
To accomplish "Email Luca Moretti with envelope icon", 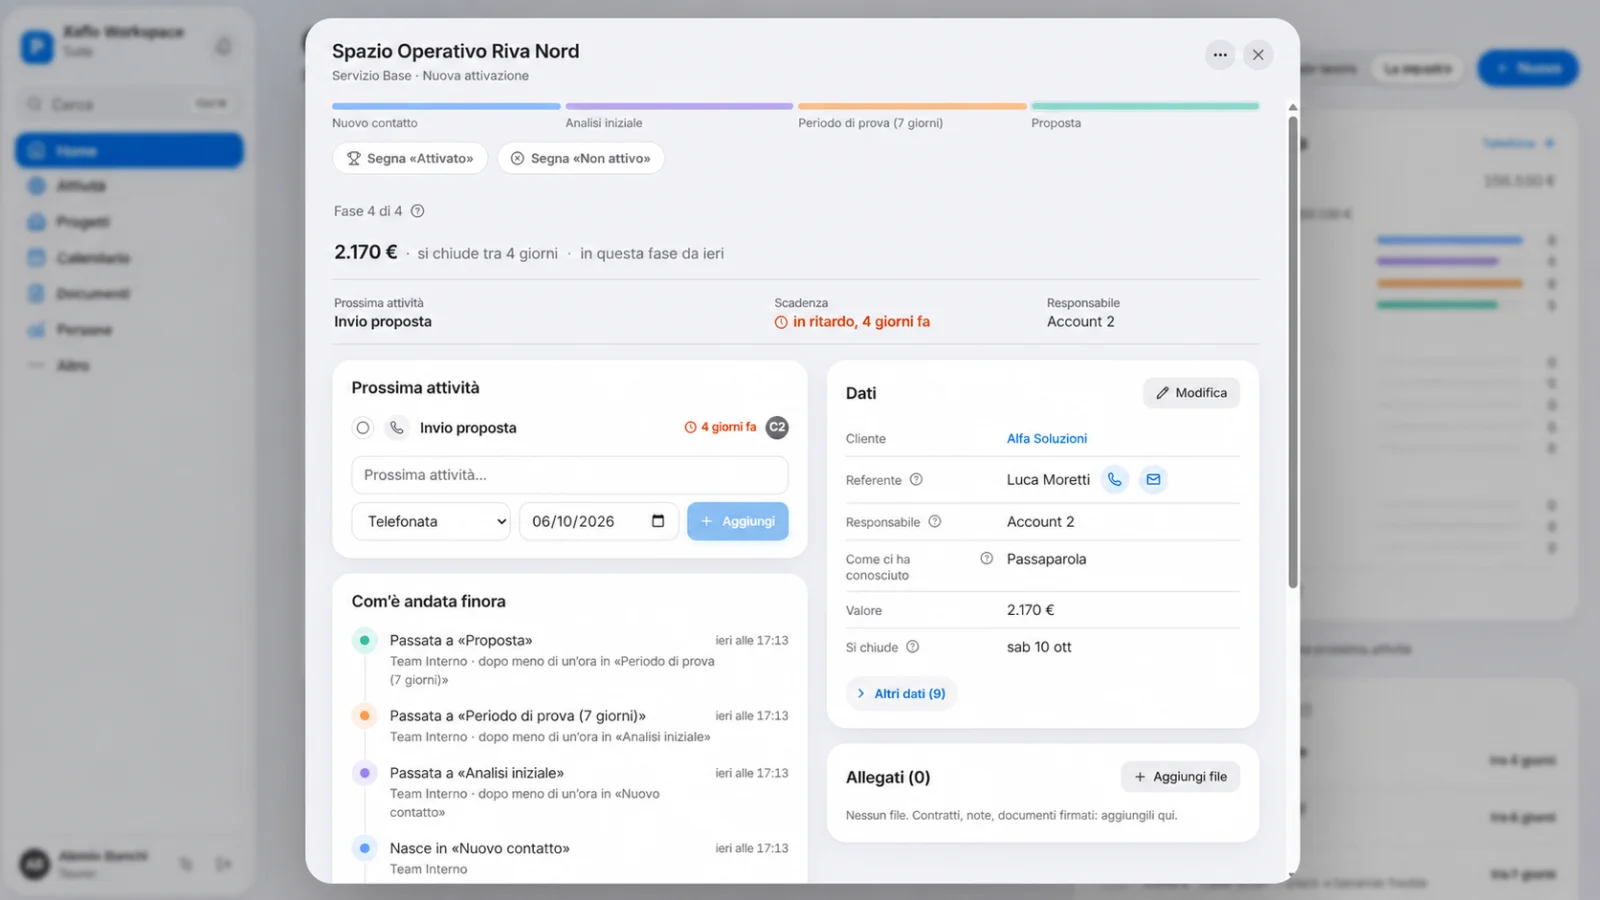I will [1153, 480].
